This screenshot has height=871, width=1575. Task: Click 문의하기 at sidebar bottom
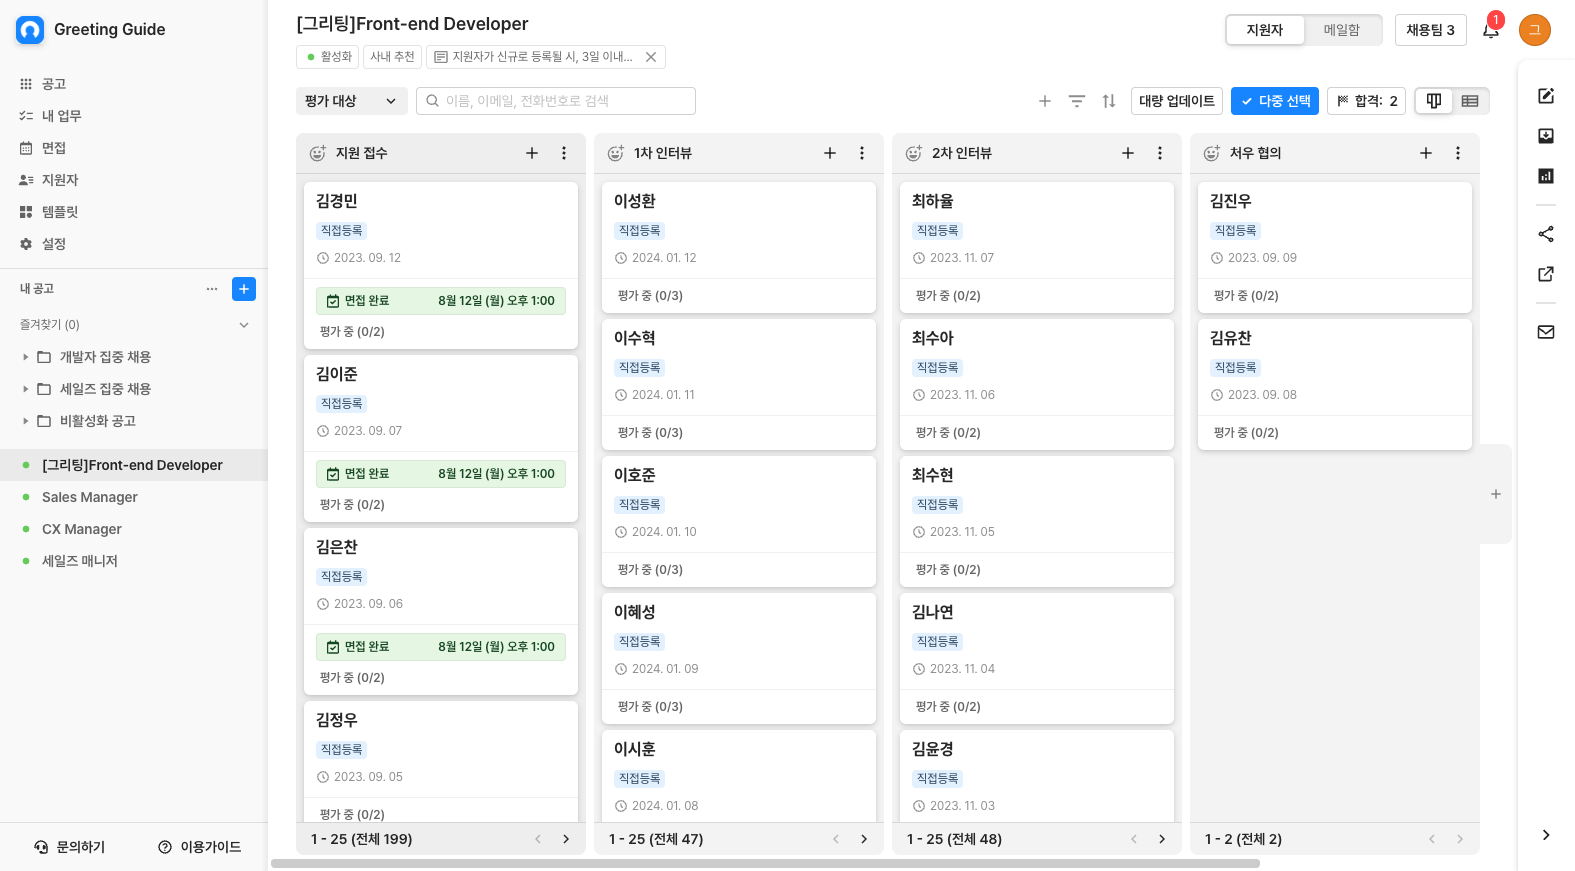(x=70, y=847)
